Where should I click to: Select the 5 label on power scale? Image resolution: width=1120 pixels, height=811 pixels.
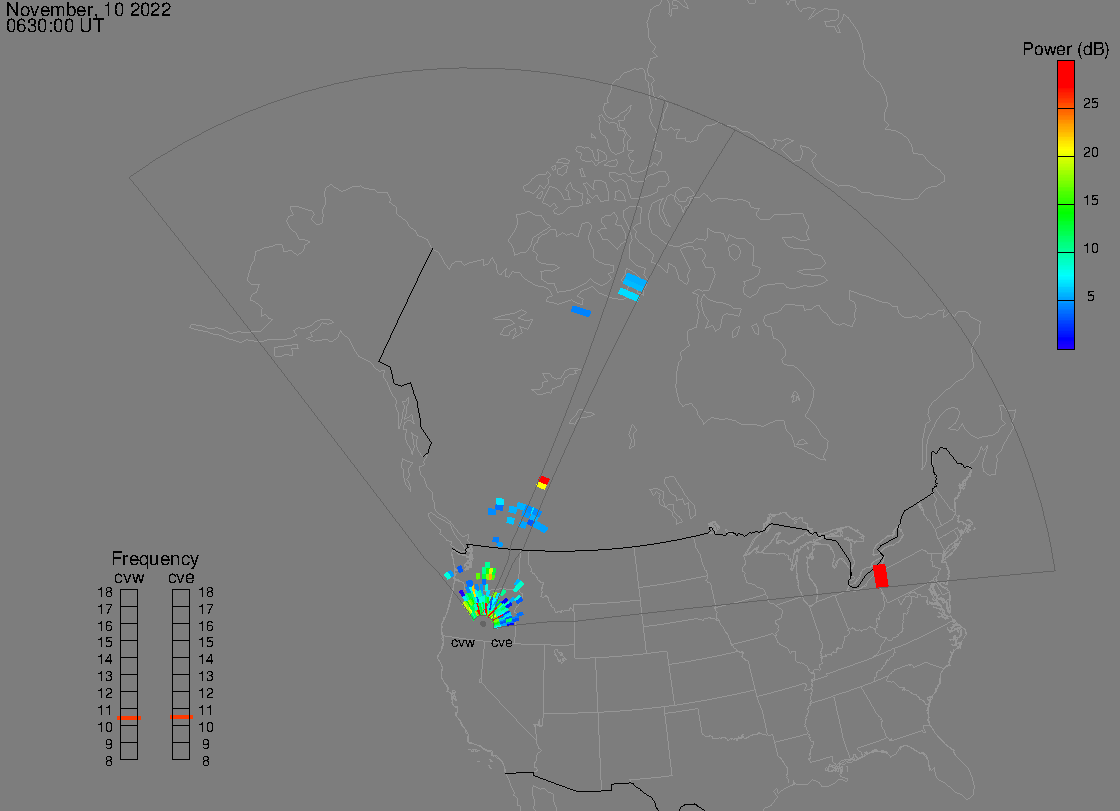coord(1090,296)
